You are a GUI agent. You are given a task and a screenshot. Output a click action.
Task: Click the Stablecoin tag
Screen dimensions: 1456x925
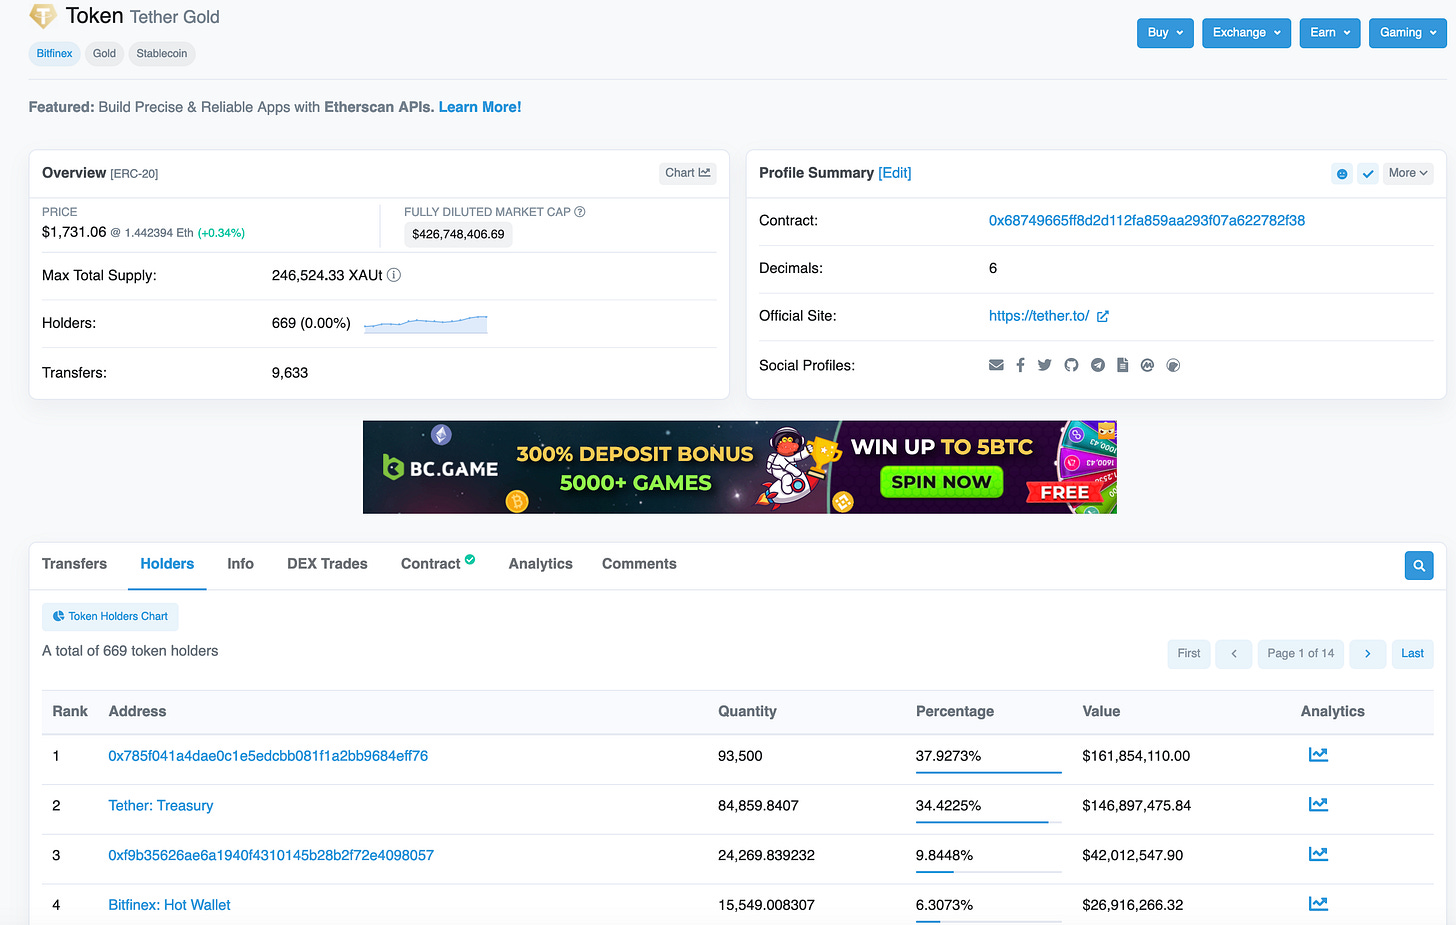162,54
